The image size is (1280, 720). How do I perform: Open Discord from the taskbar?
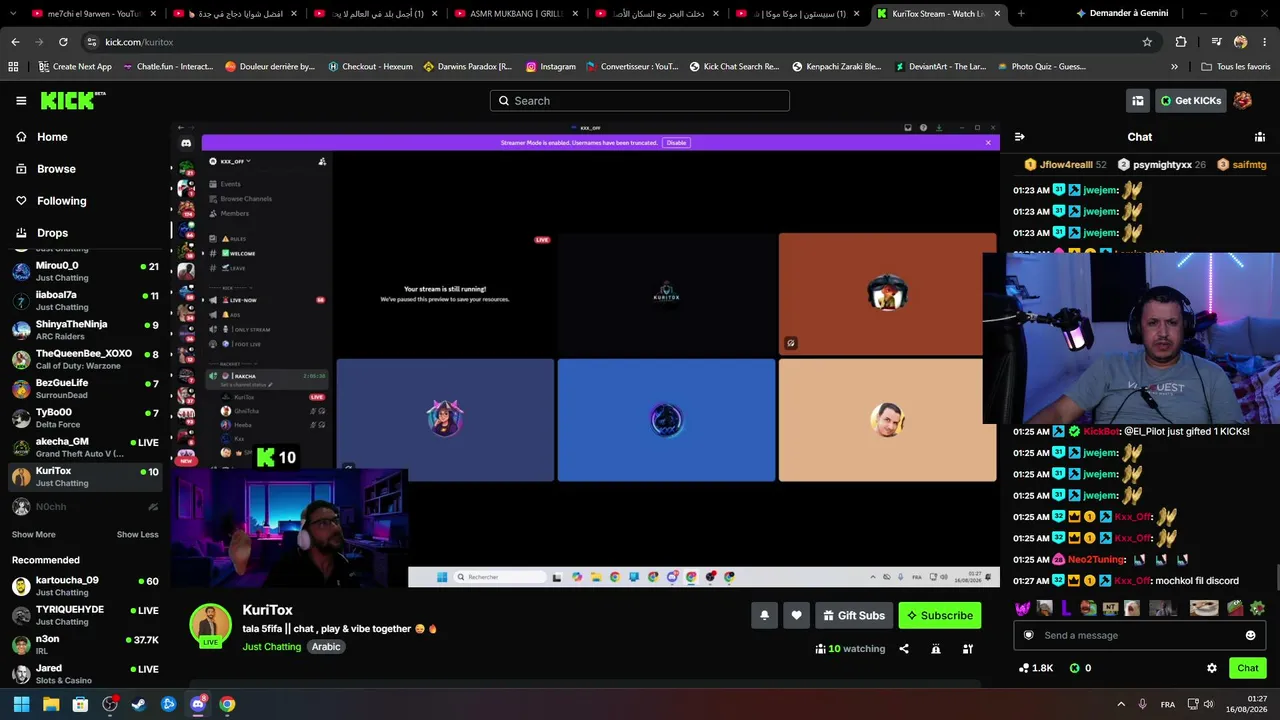pyautogui.click(x=198, y=704)
